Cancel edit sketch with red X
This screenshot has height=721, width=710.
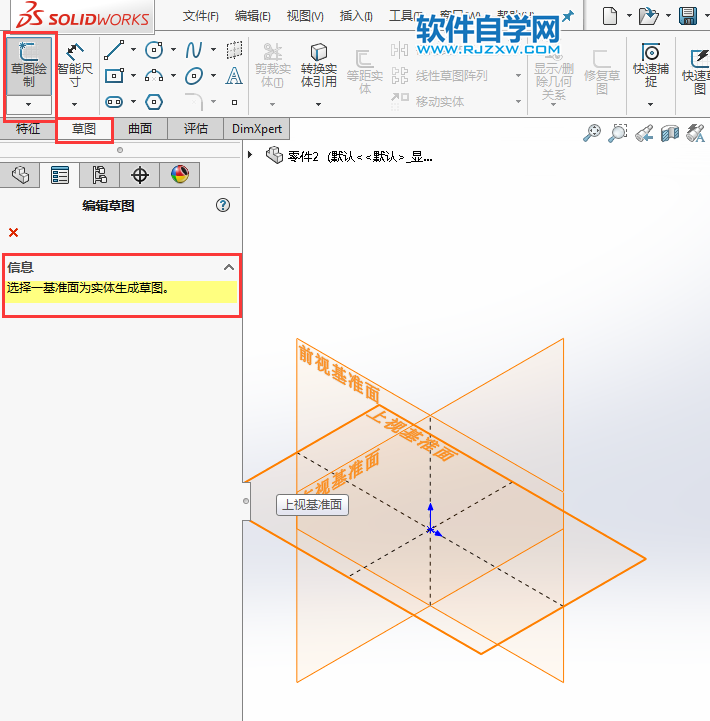point(13,233)
